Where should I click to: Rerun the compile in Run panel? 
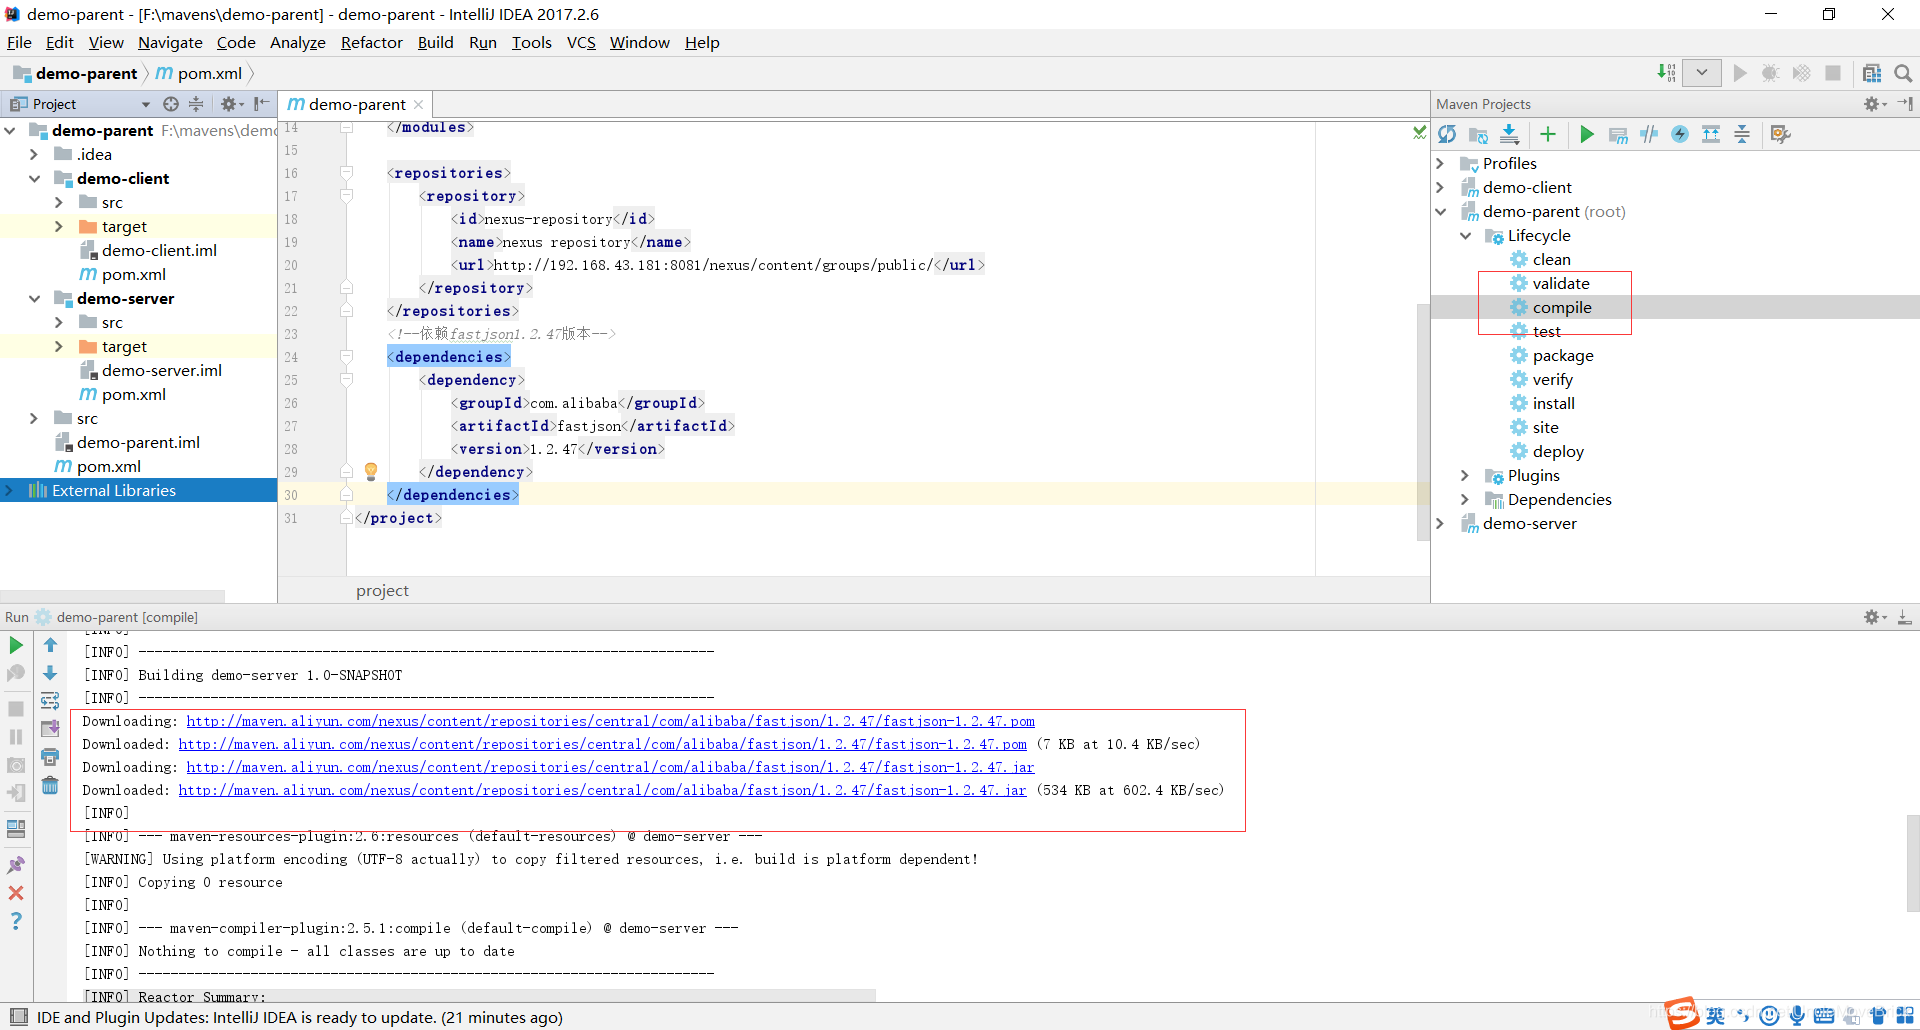coord(16,645)
